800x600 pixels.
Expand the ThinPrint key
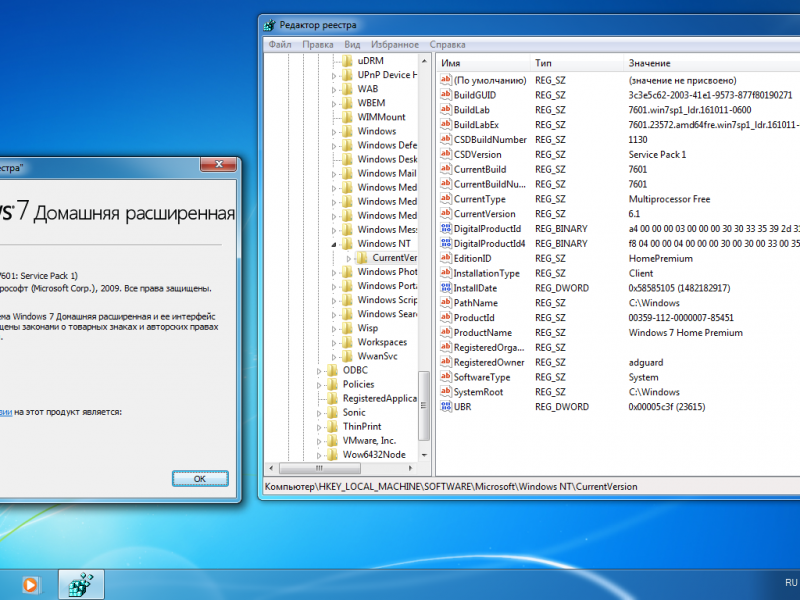click(x=319, y=428)
